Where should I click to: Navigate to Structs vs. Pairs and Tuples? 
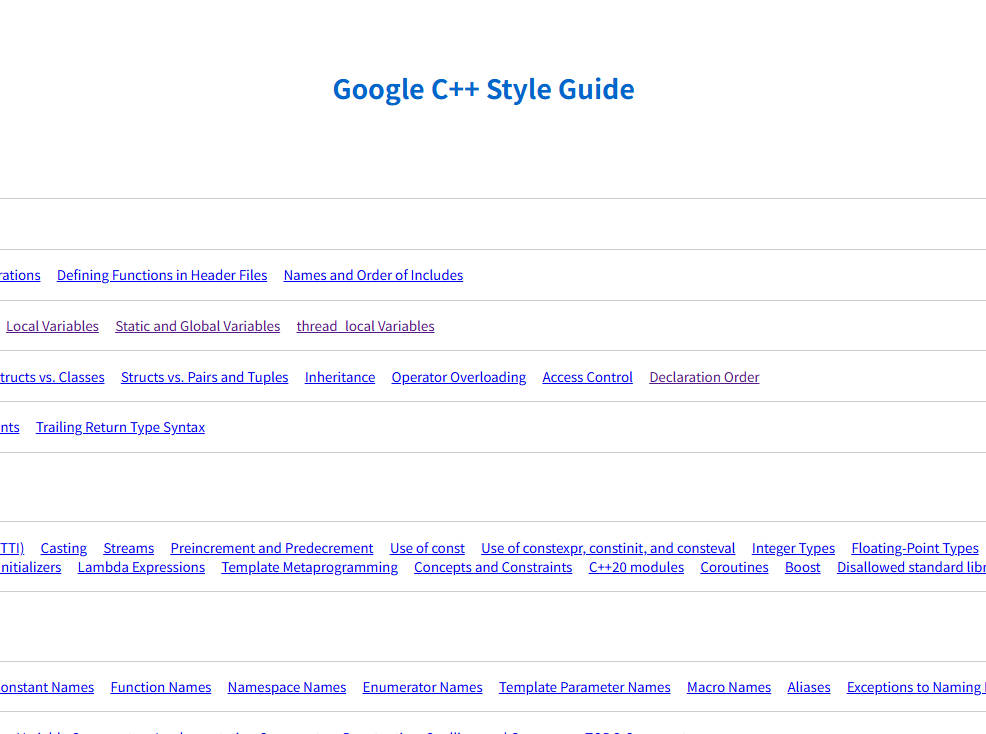pos(204,377)
